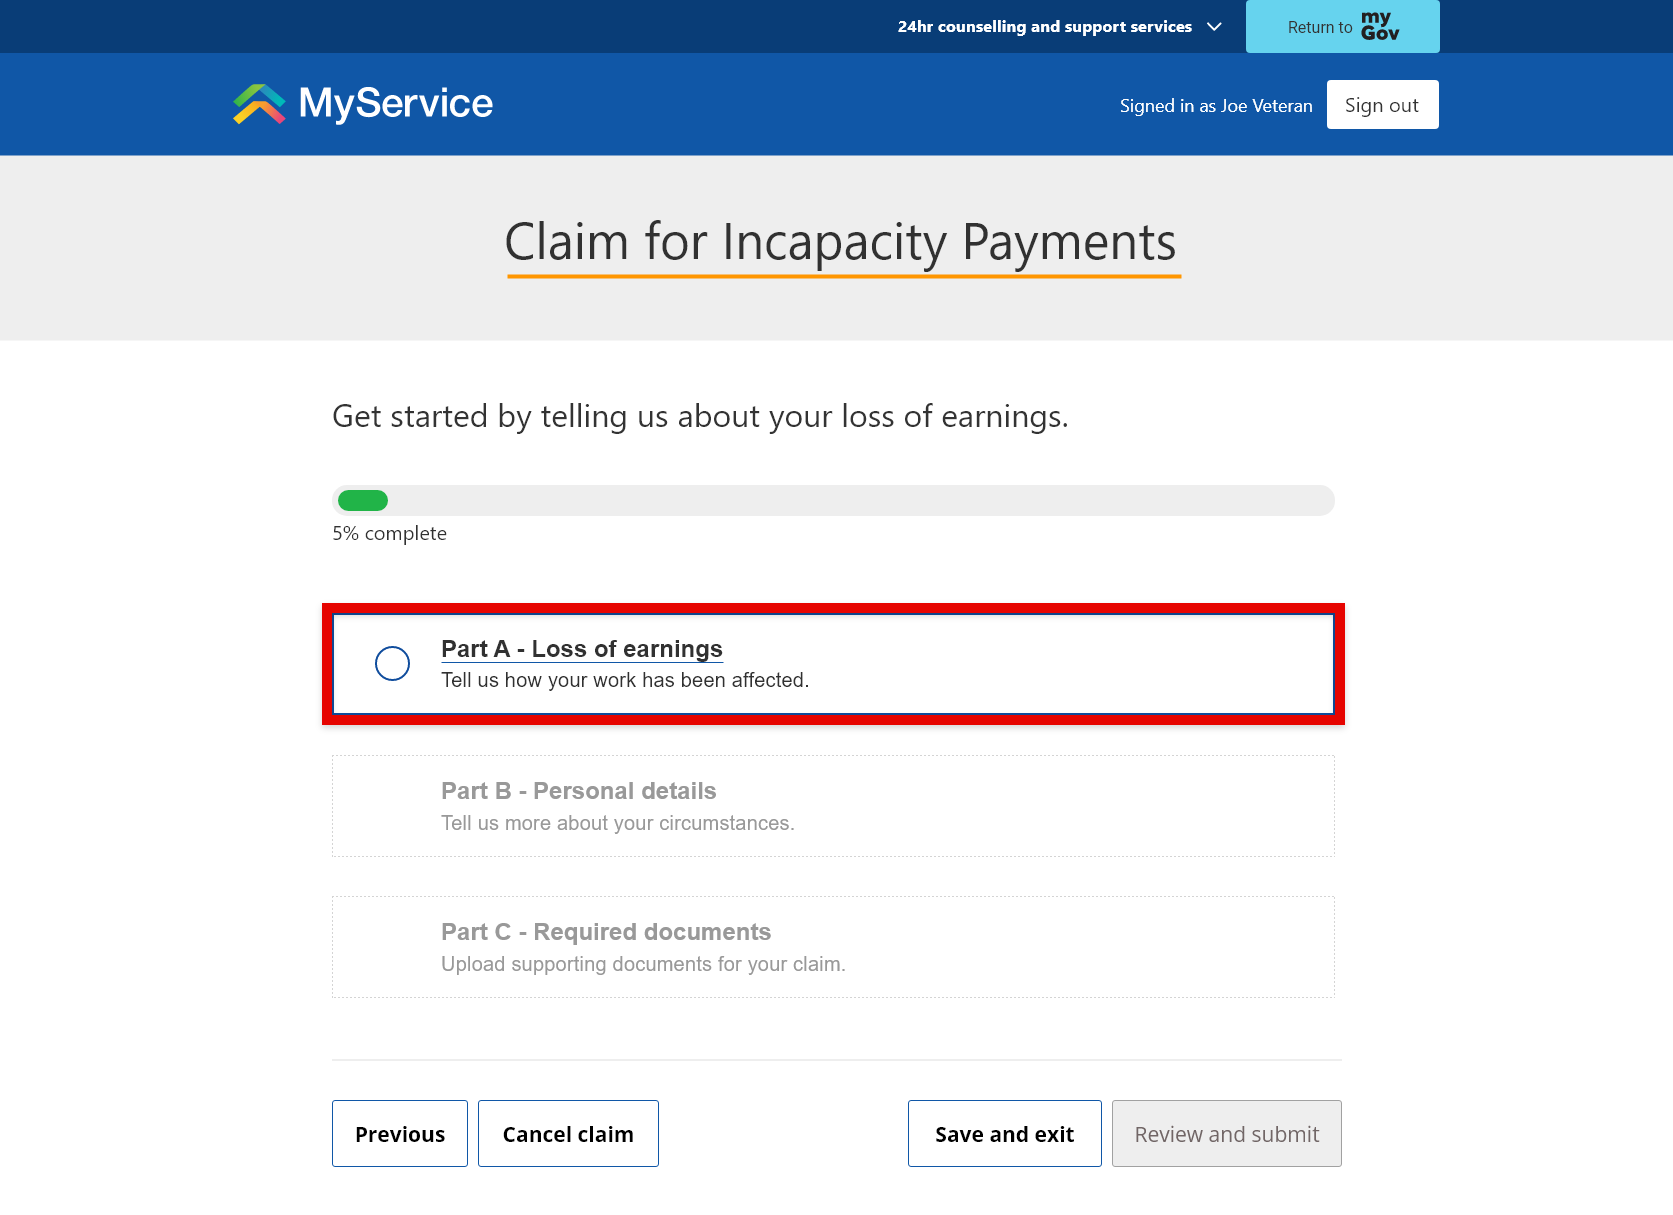Click '5% complete' label
The image size is (1673, 1215).
(x=390, y=534)
